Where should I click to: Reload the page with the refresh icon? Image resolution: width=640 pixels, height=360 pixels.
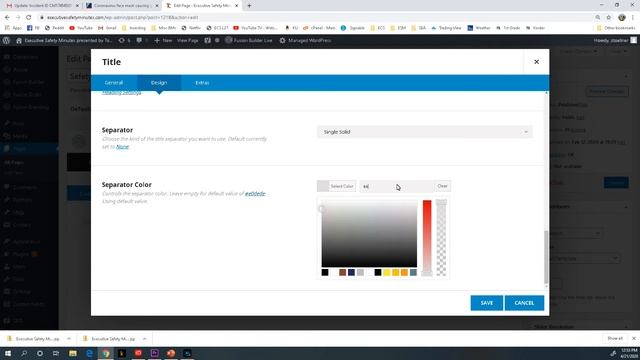(x=29, y=17)
